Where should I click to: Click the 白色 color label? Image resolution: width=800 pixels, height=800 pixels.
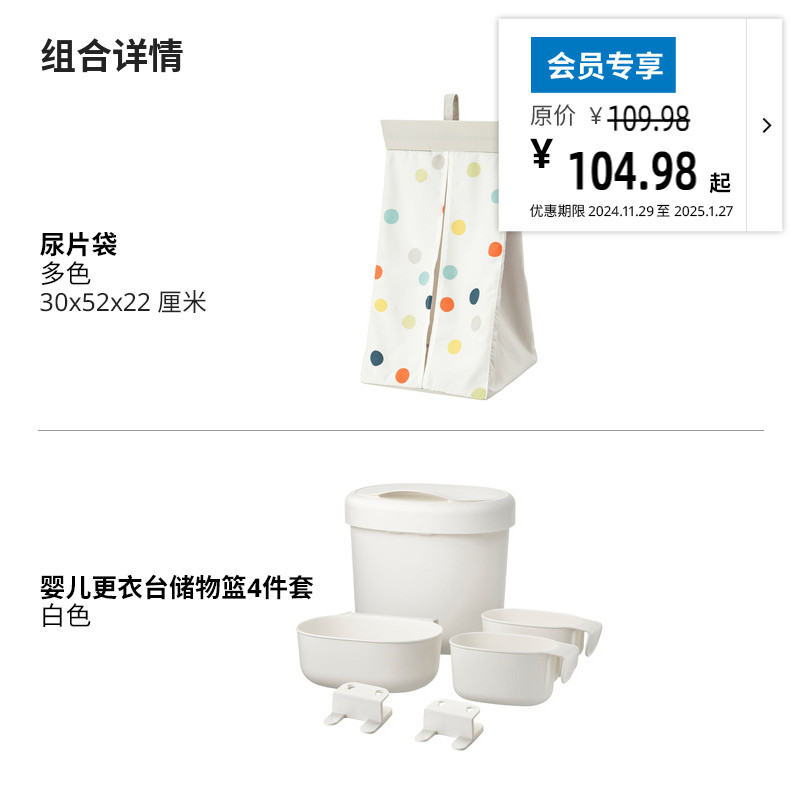tap(65, 616)
